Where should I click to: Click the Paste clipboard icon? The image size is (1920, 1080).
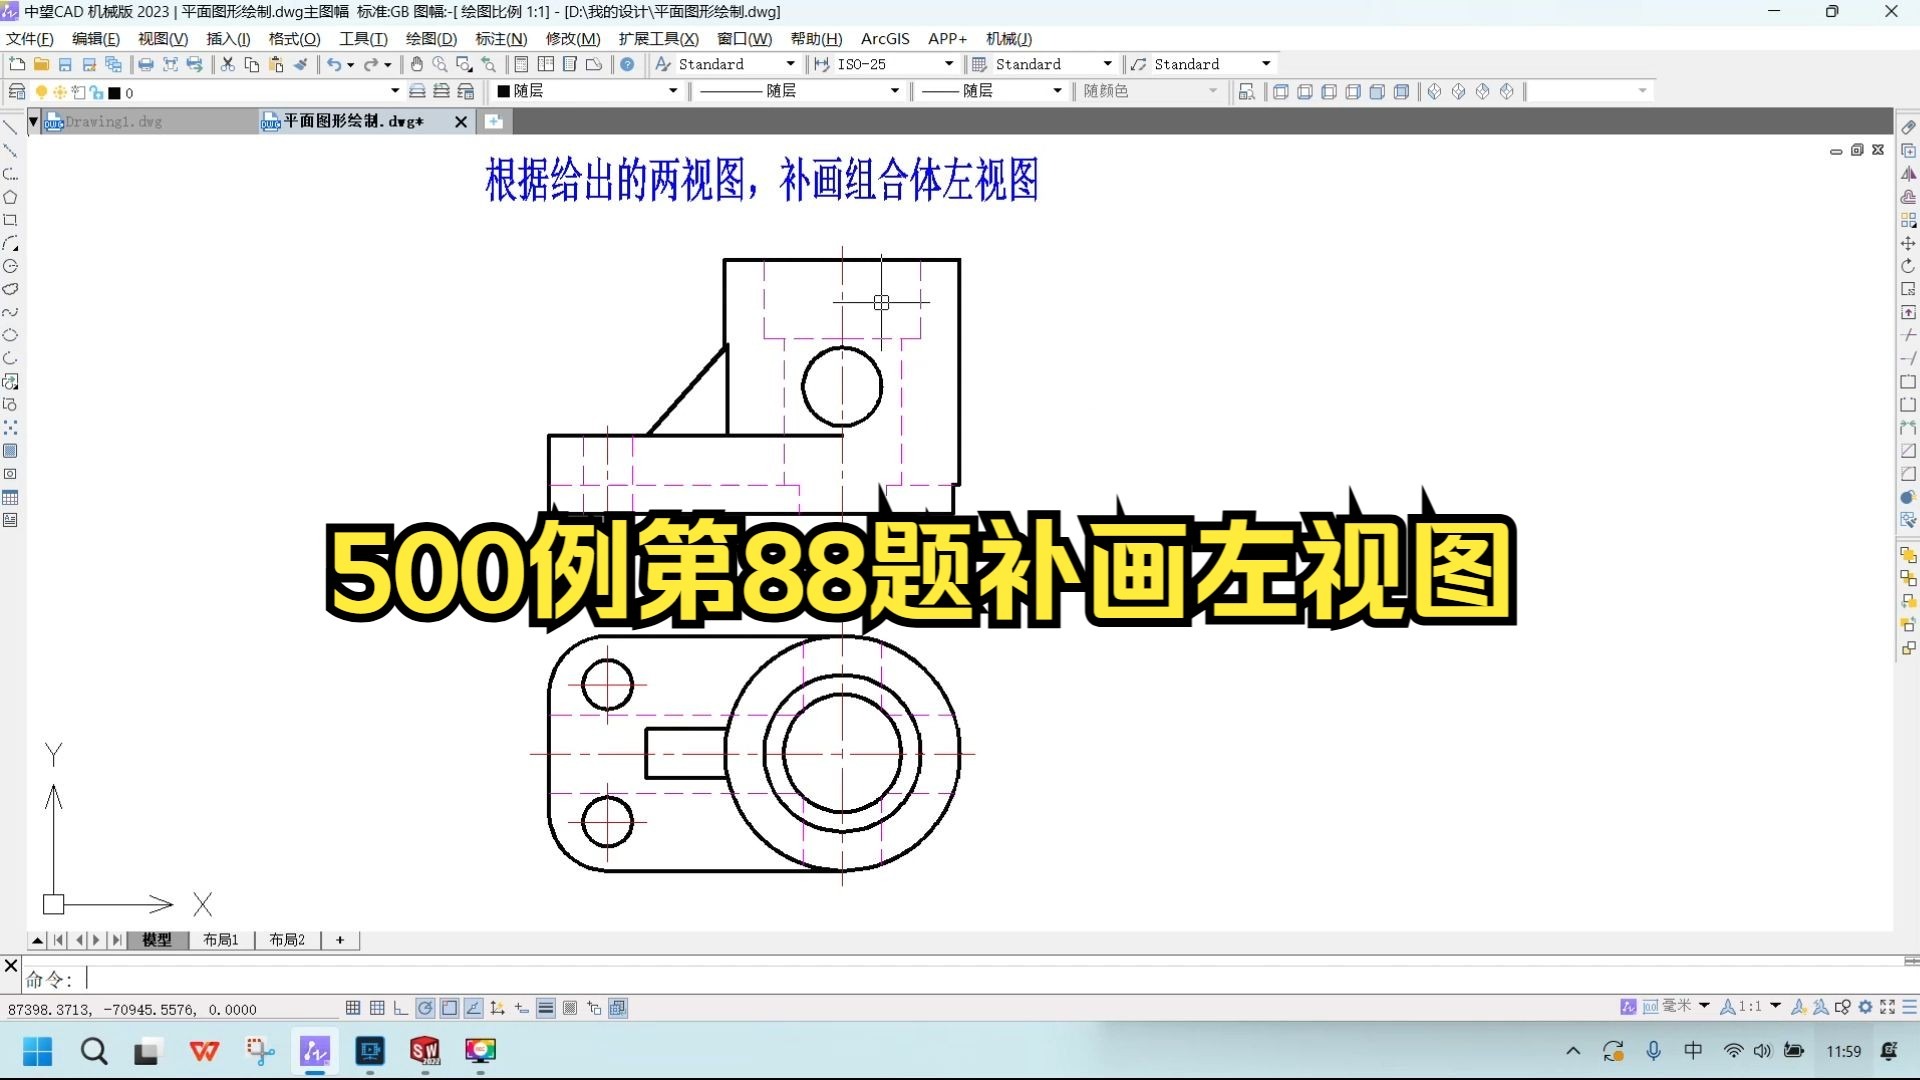[x=276, y=64]
